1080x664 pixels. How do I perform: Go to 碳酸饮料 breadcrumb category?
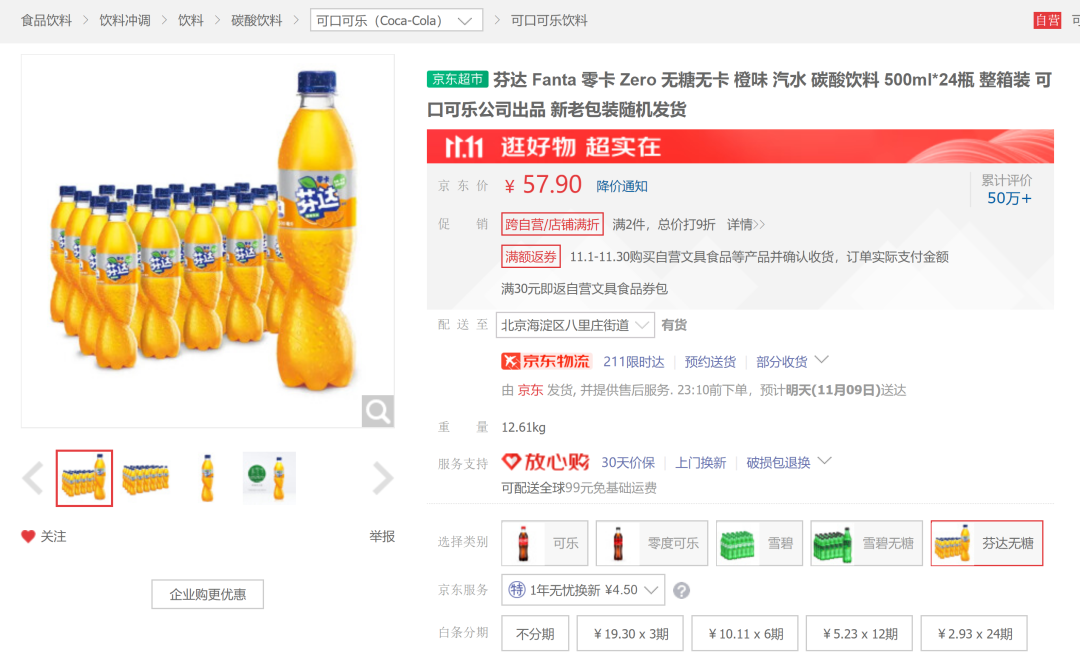click(x=256, y=20)
